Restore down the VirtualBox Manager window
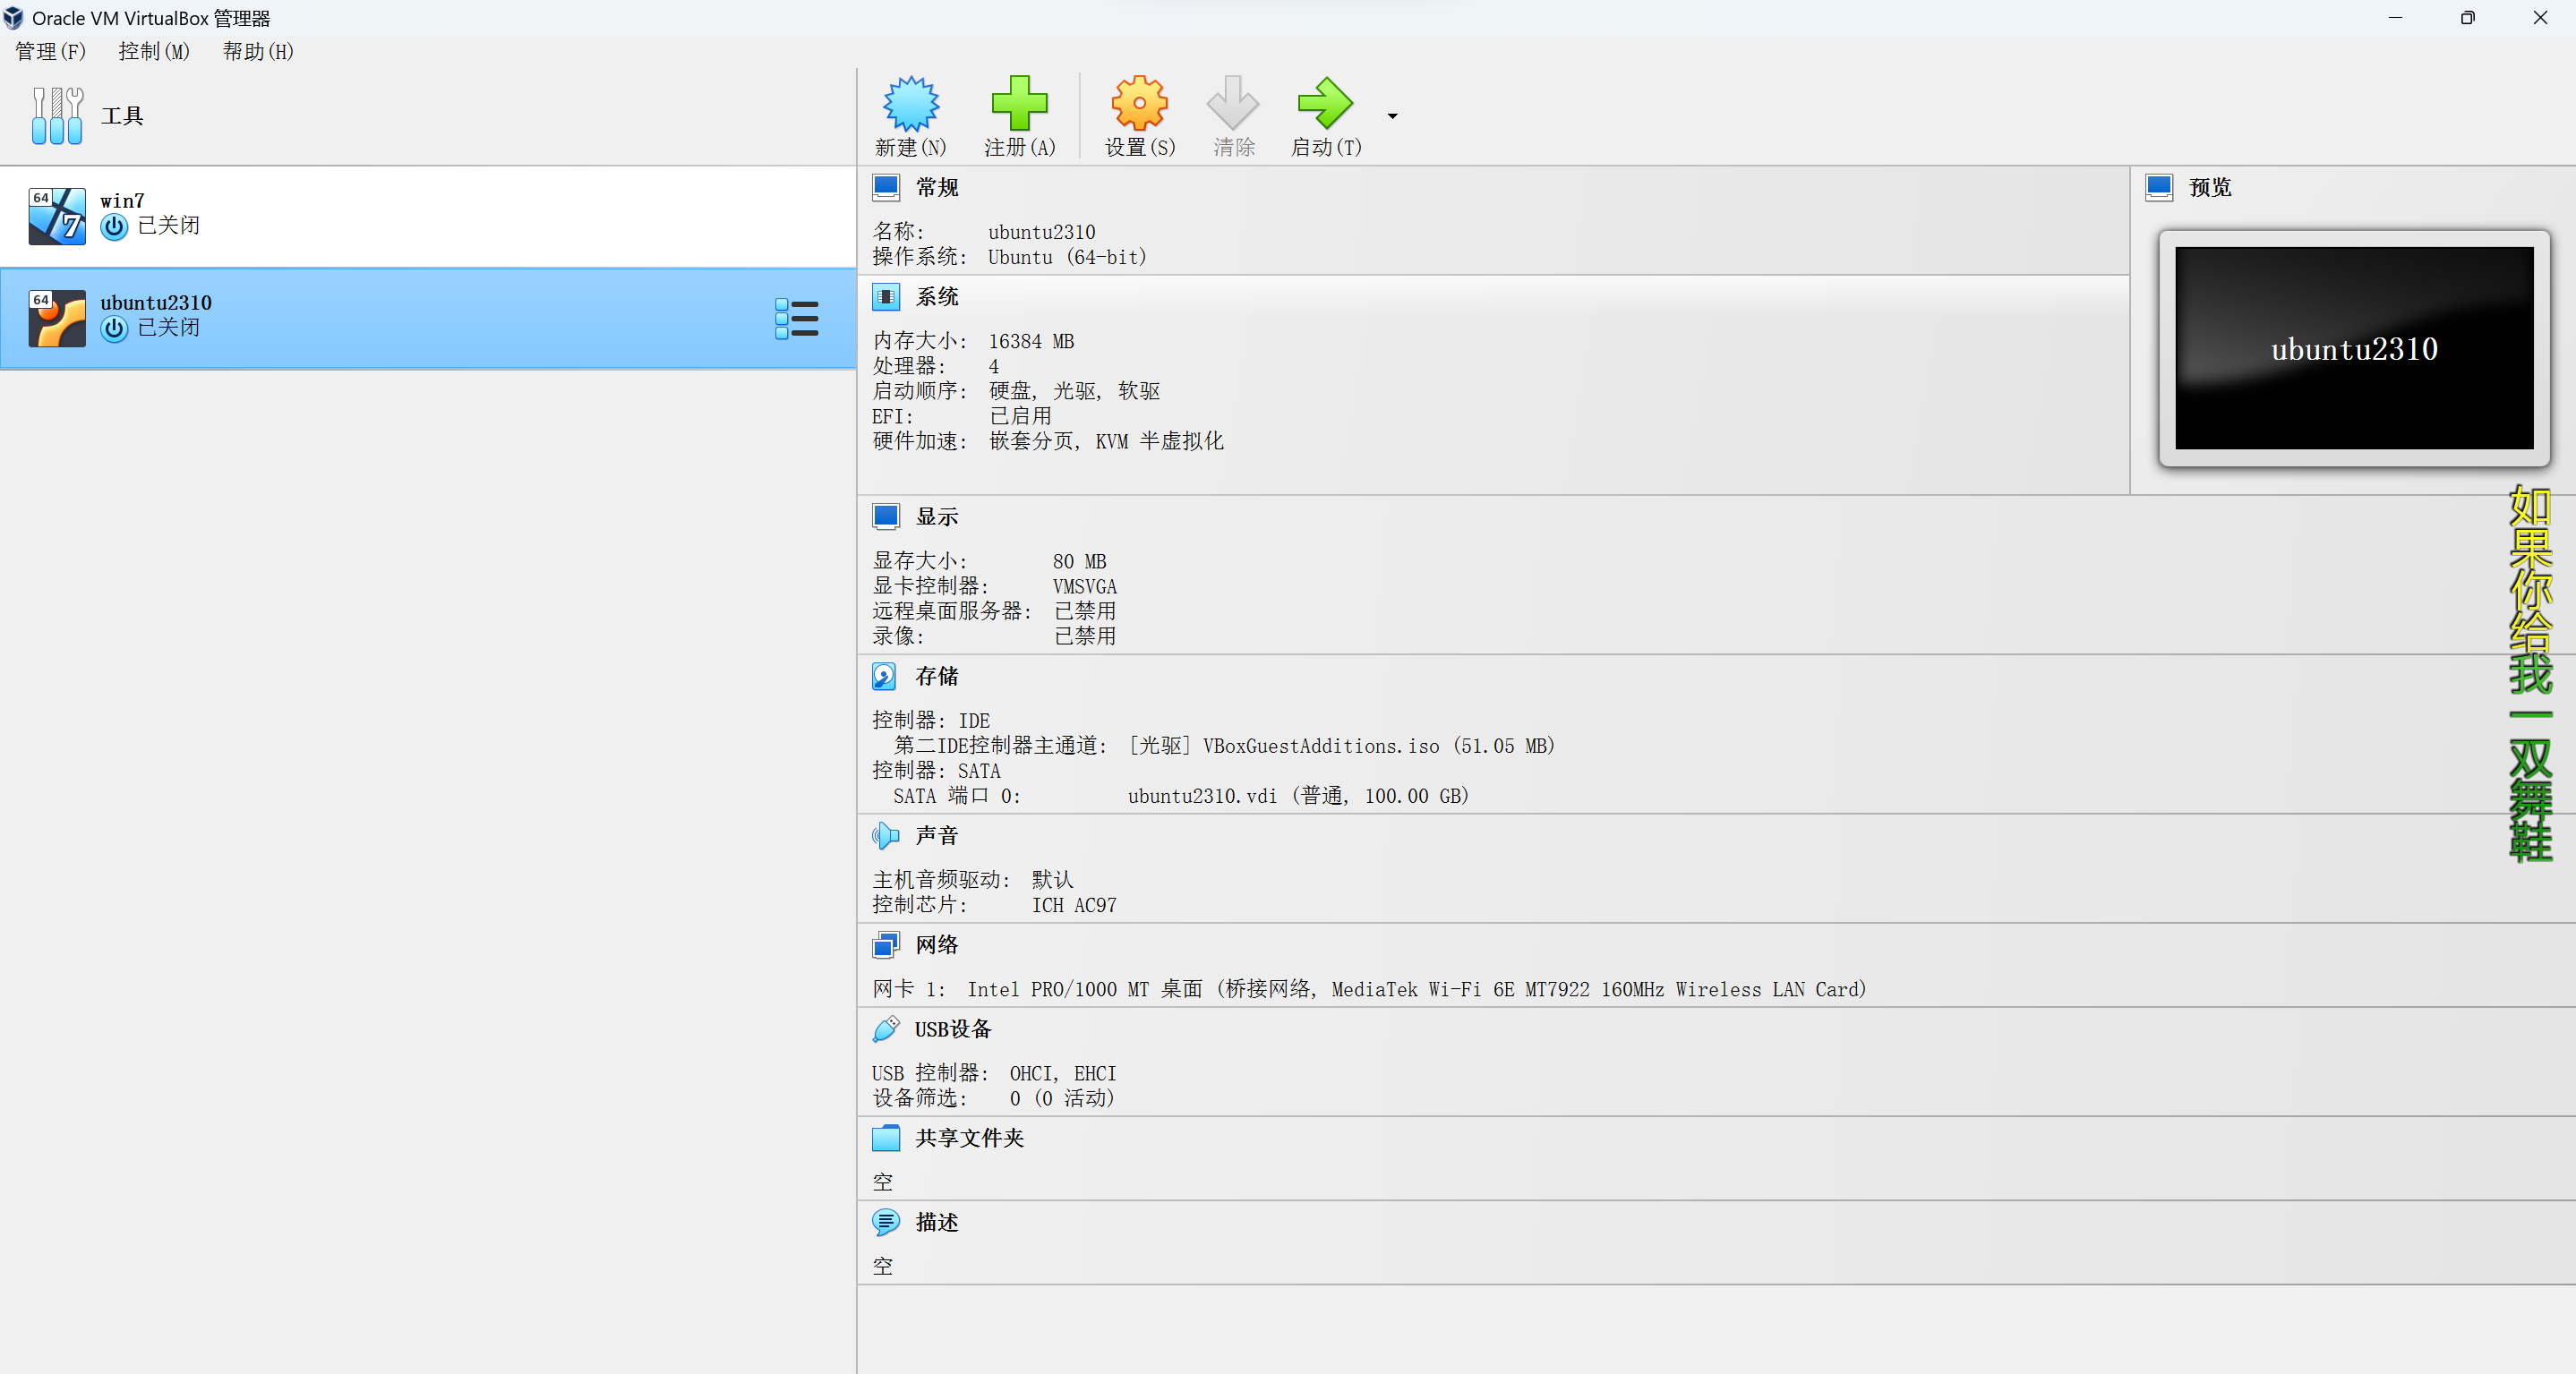Viewport: 2576px width, 1374px height. pos(2468,18)
